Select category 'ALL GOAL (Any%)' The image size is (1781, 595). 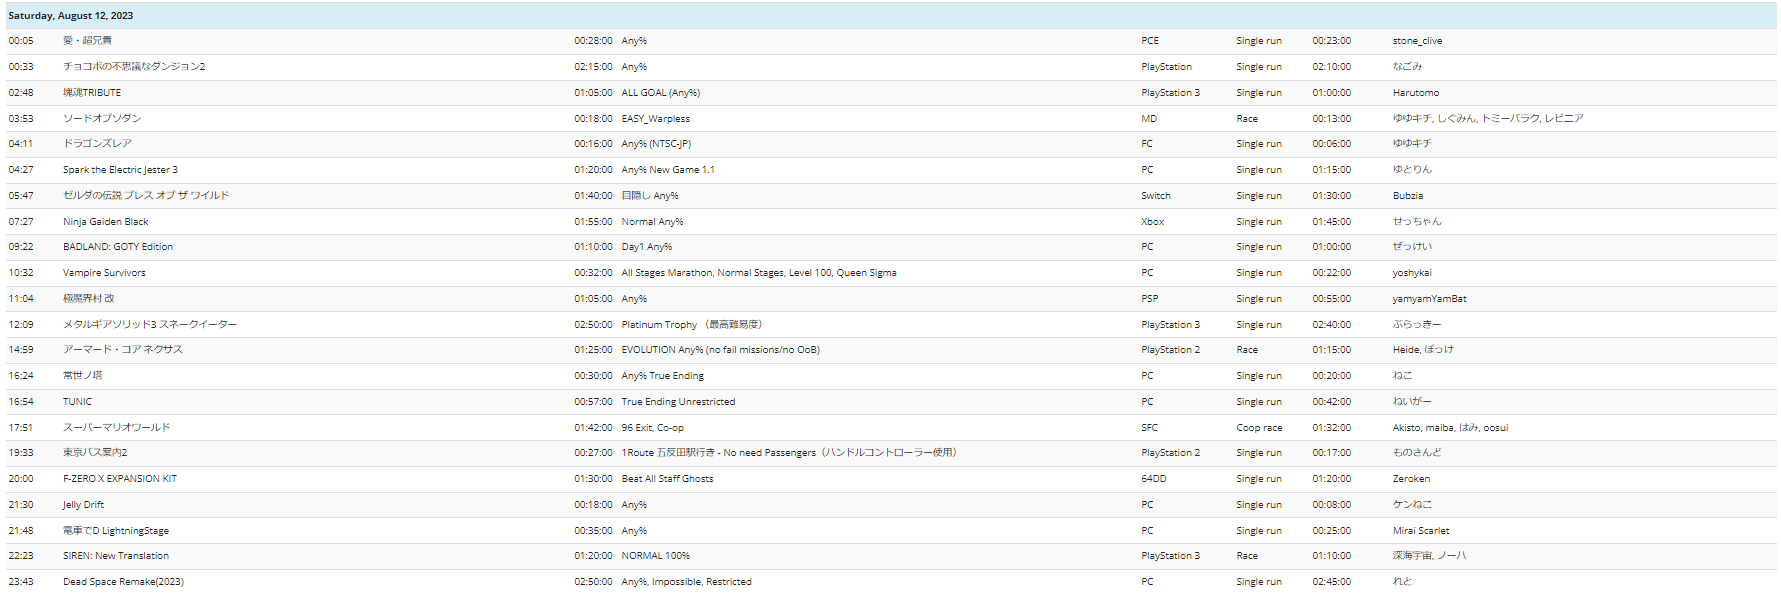660,93
